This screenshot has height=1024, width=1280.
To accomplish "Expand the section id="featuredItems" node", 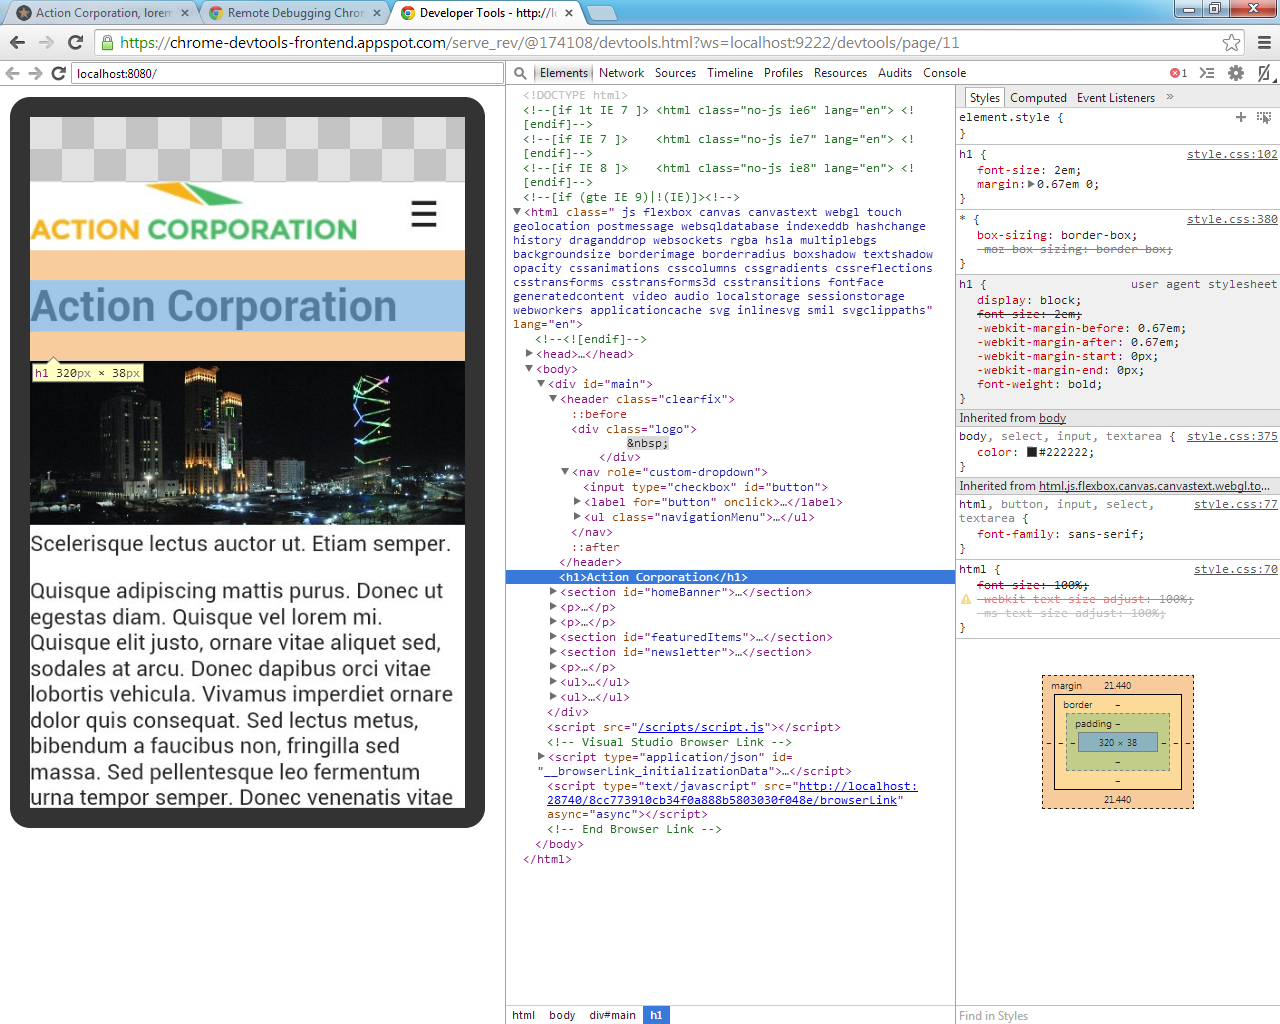I will [x=553, y=637].
